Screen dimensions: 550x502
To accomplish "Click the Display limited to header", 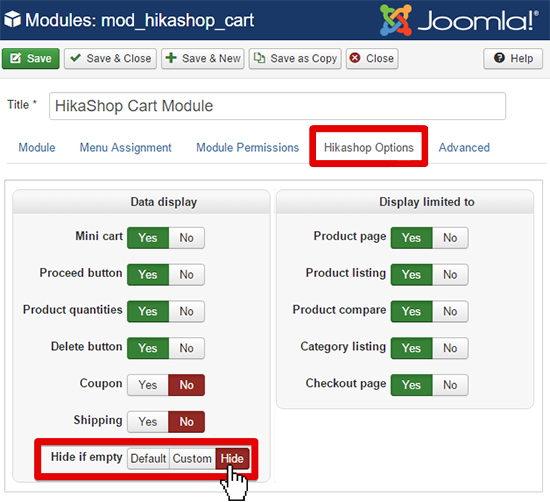I will pos(405,202).
